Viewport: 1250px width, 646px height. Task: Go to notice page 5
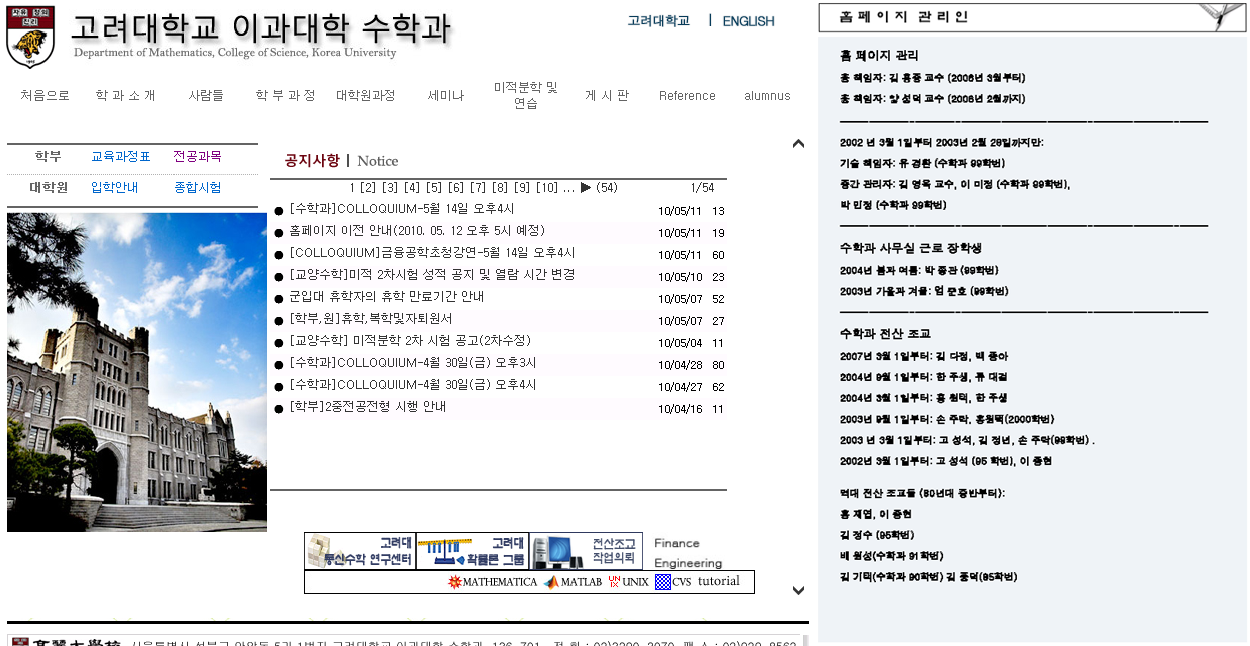click(433, 188)
